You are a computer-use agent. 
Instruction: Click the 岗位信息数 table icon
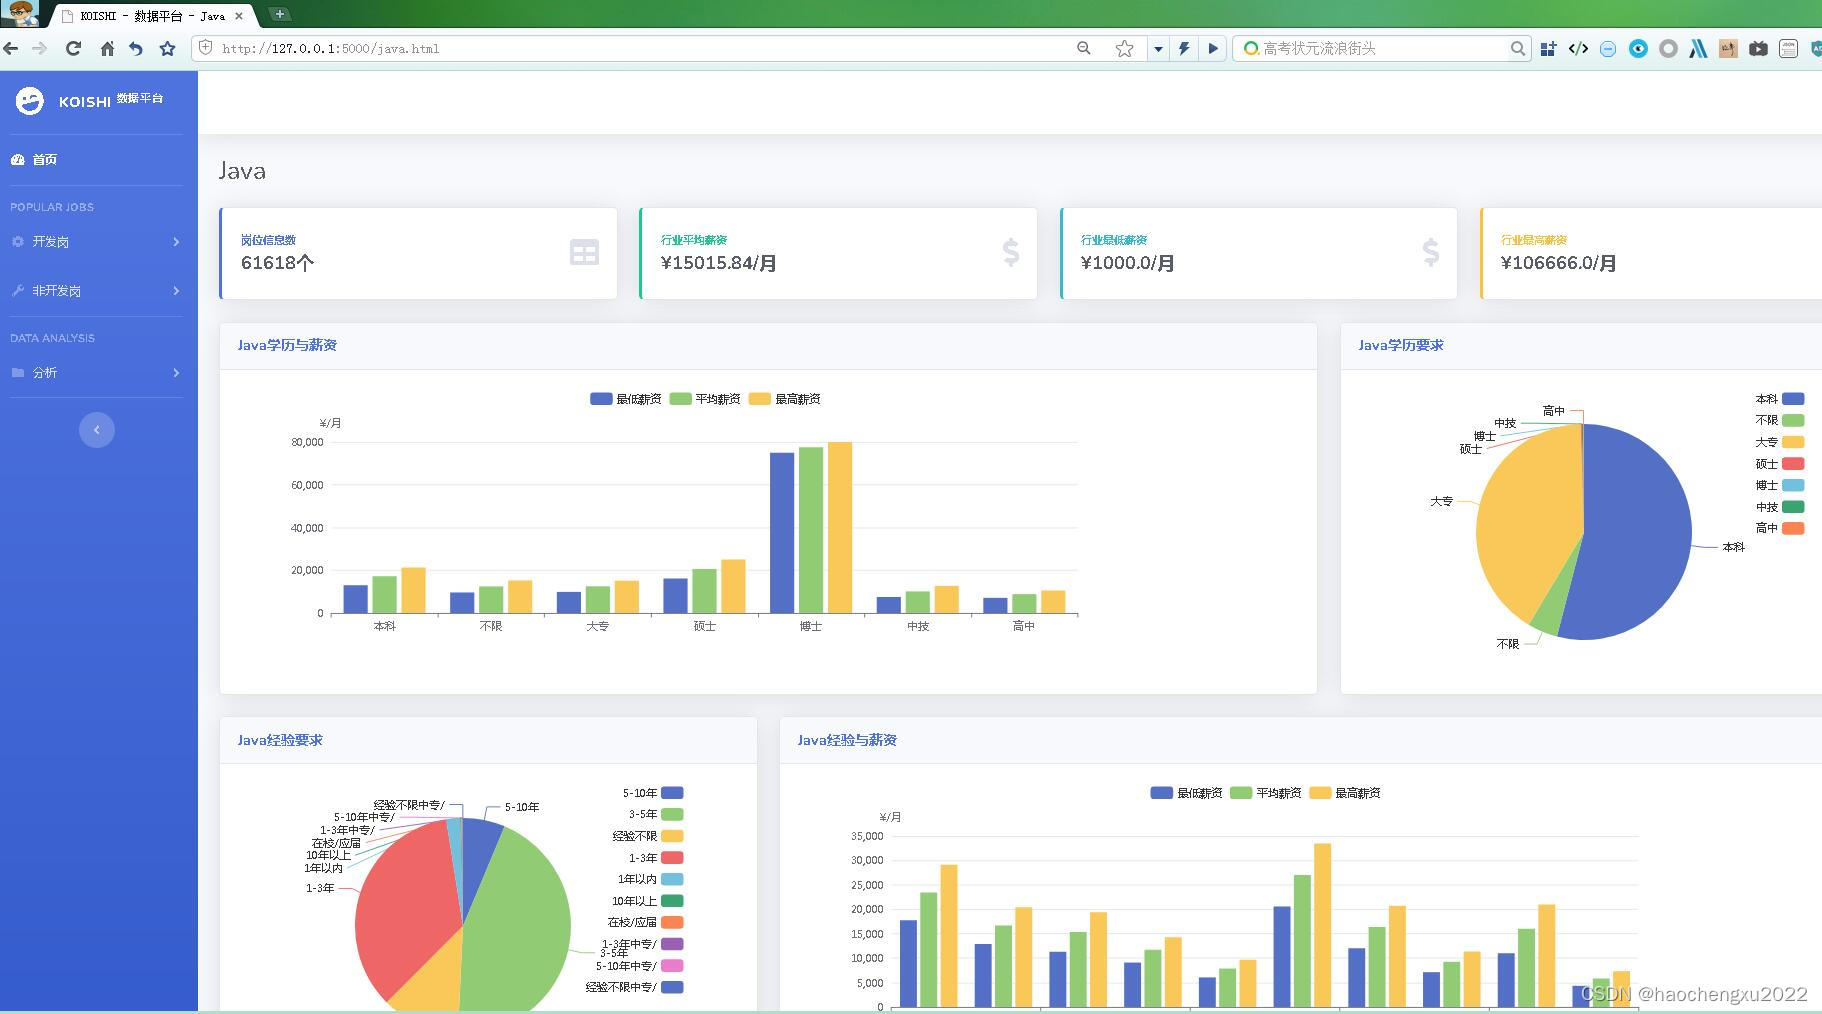tap(584, 252)
